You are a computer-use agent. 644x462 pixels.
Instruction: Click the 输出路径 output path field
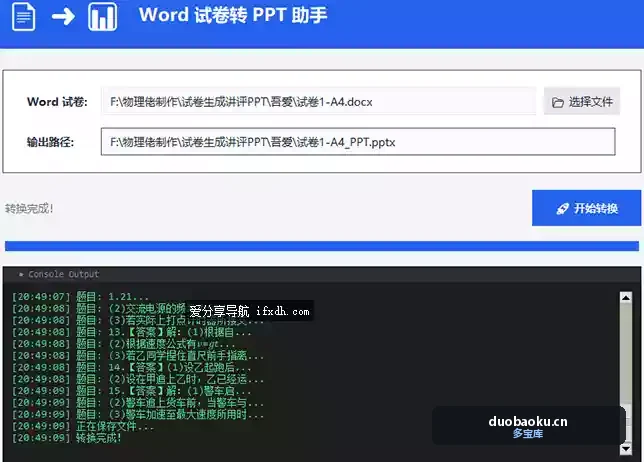(x=358, y=142)
